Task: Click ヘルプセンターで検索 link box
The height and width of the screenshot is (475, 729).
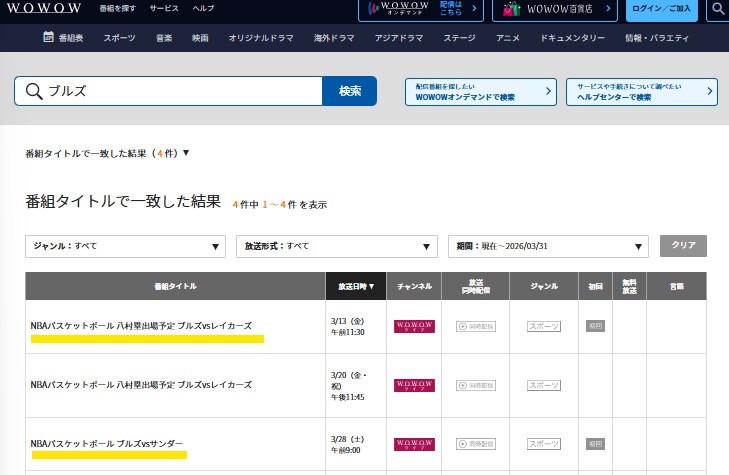Action: click(x=642, y=92)
